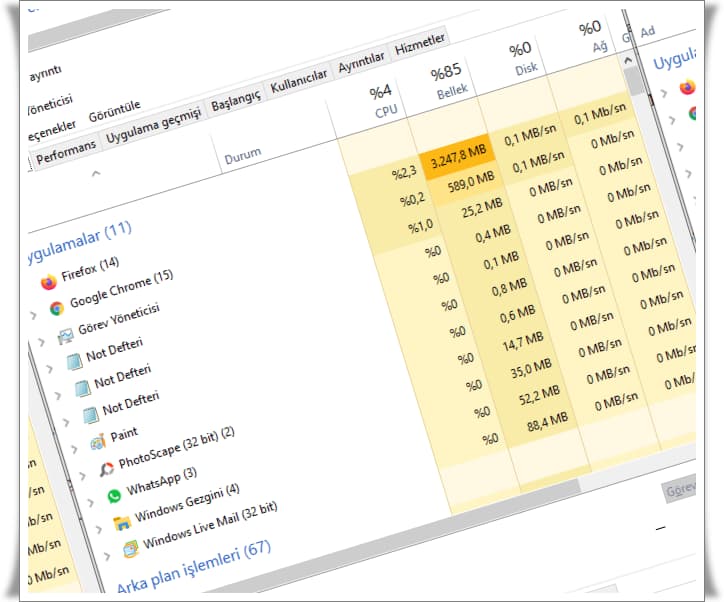Click the Paint application icon
The width and height of the screenshot is (724, 602).
[x=98, y=442]
